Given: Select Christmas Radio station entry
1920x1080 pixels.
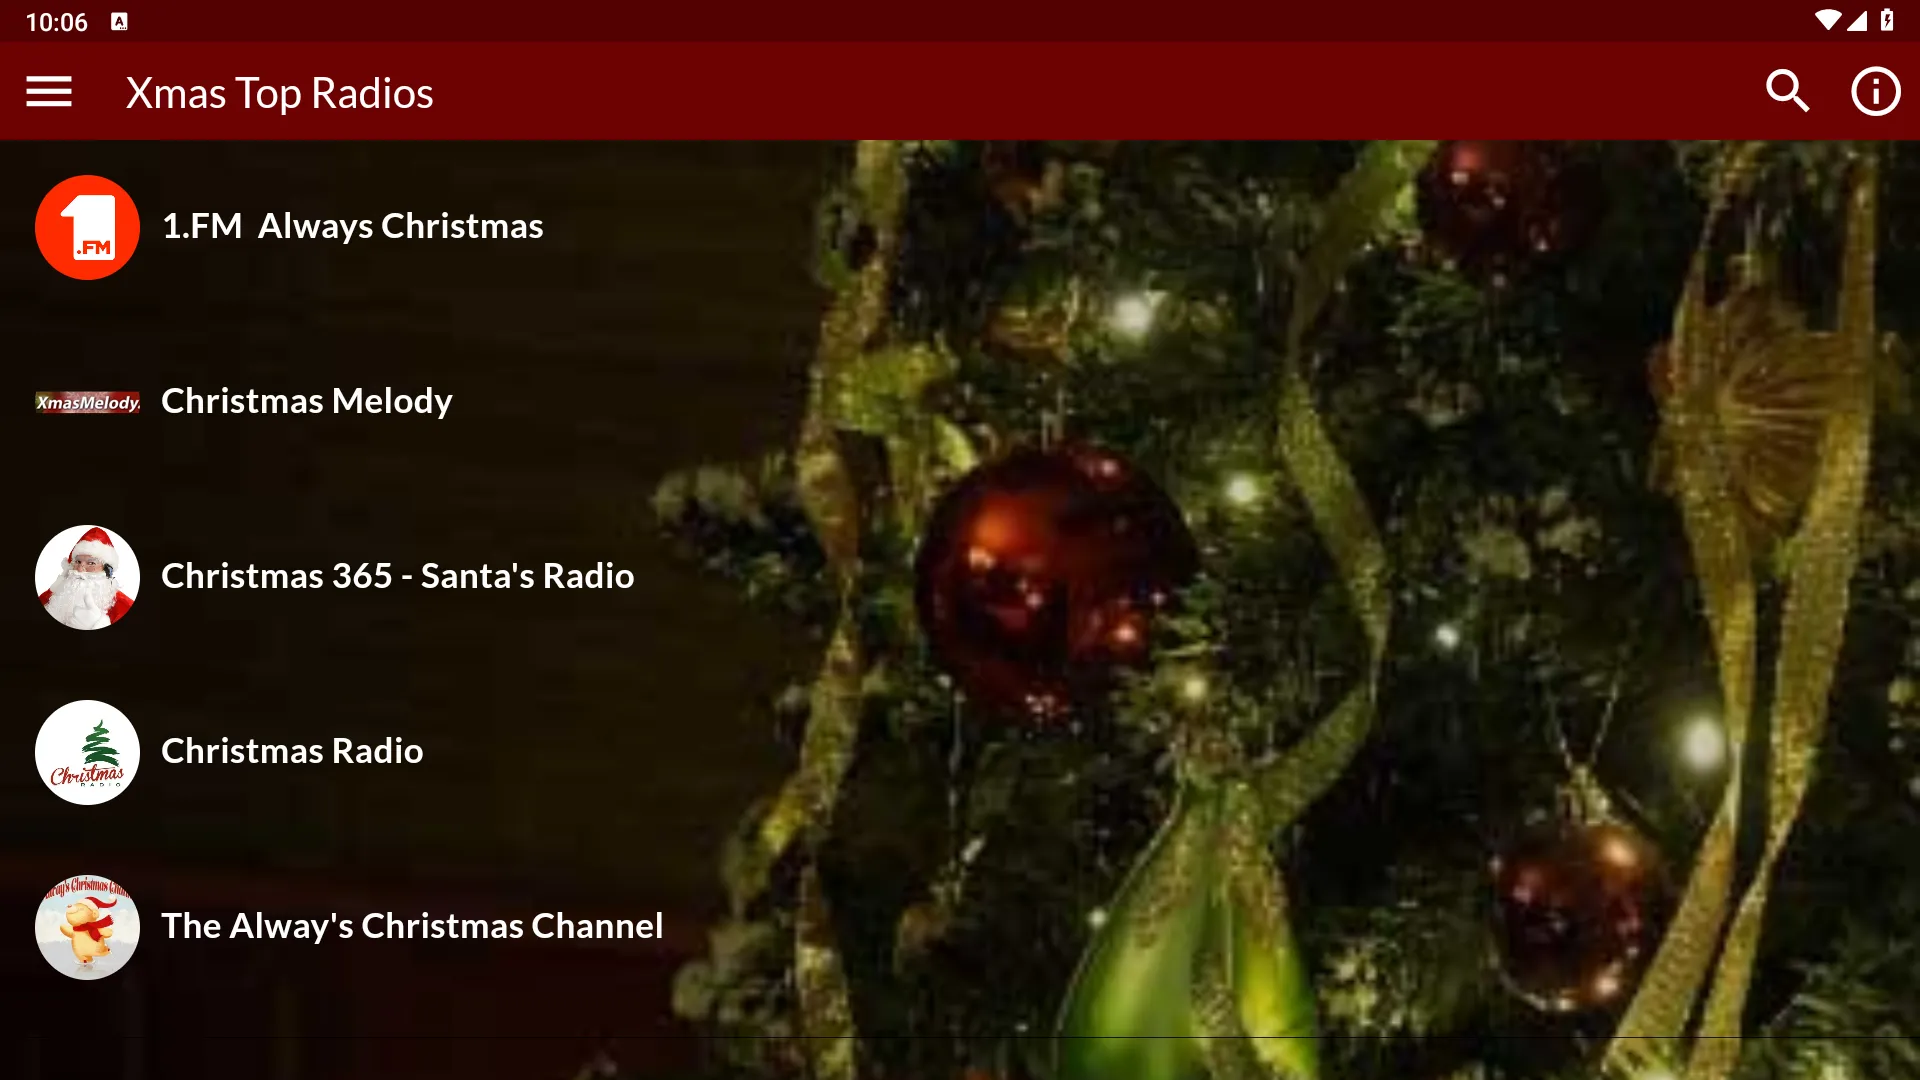Looking at the screenshot, I should click(291, 748).
